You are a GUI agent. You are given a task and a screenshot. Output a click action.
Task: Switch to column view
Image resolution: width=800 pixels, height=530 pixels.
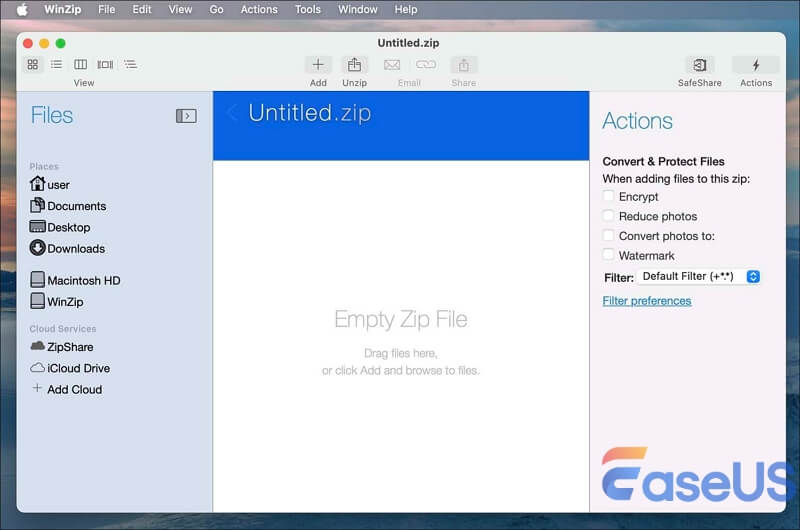[x=80, y=64]
